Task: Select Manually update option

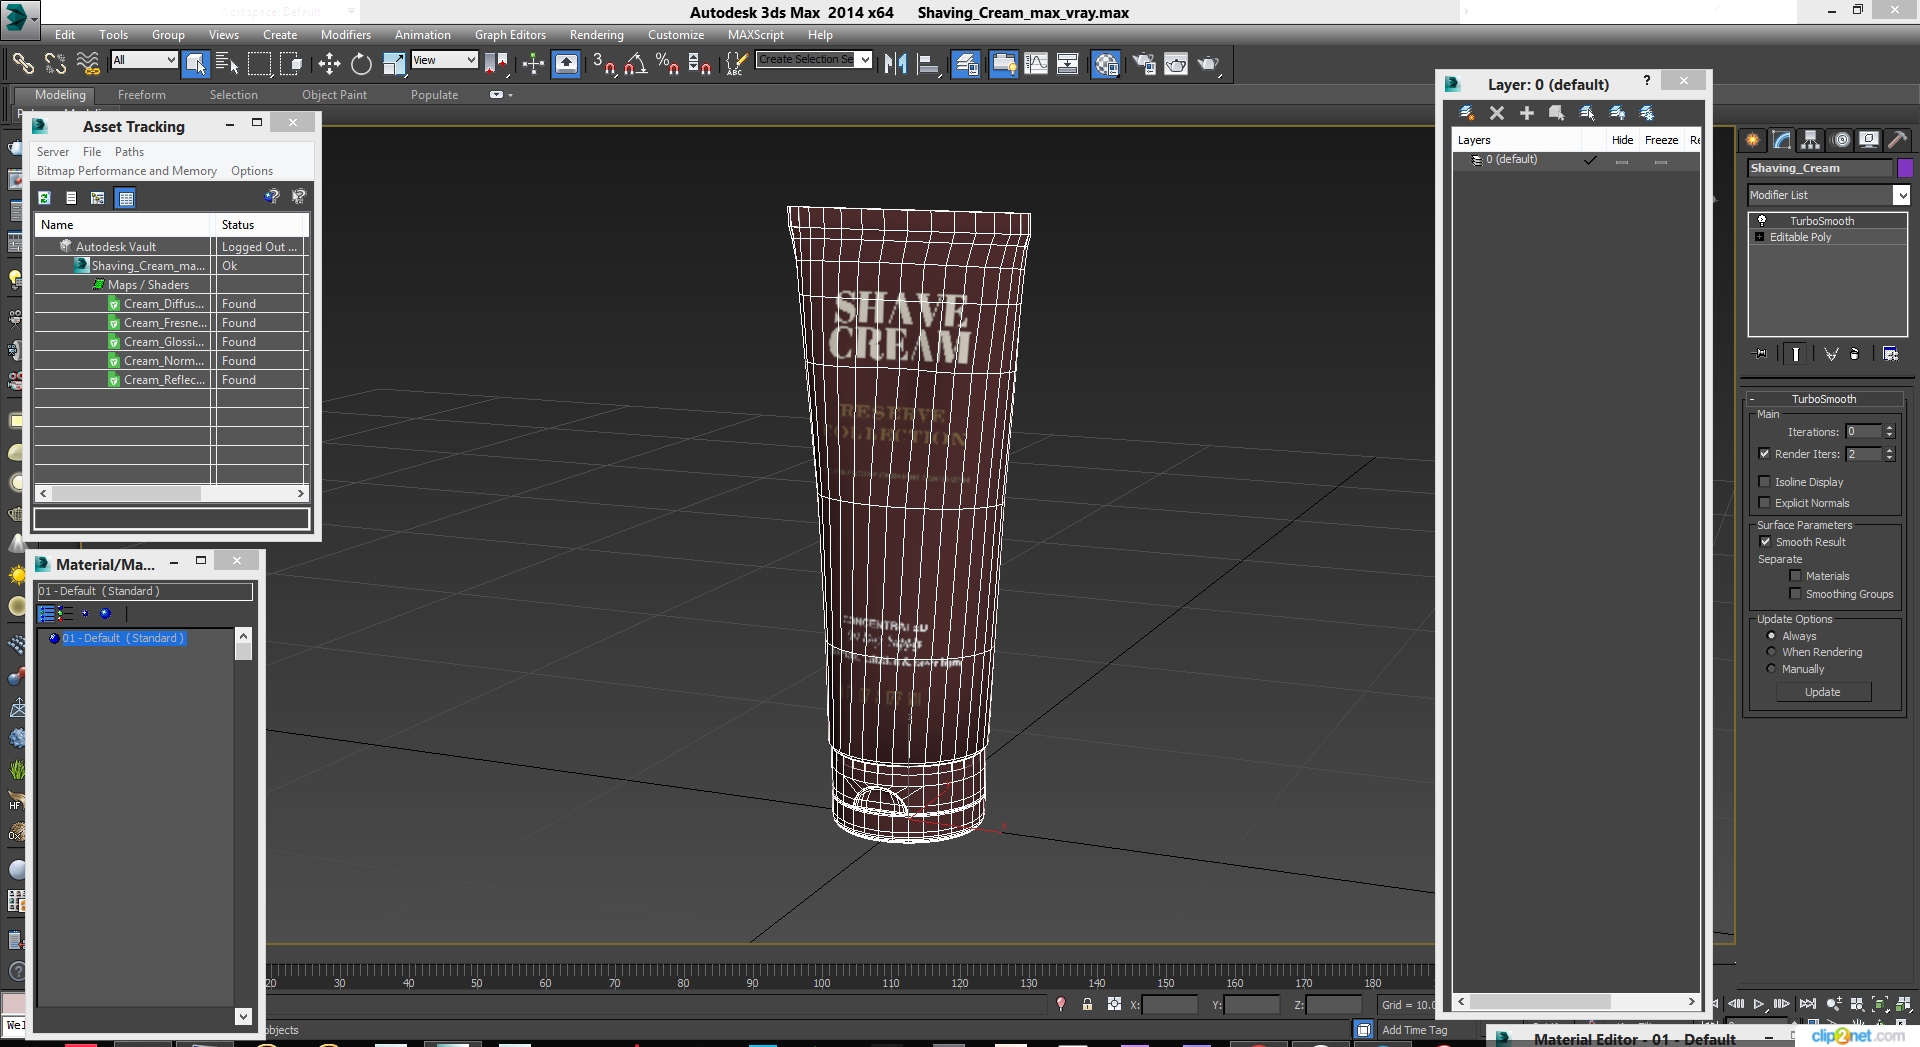Action: [x=1771, y=669]
